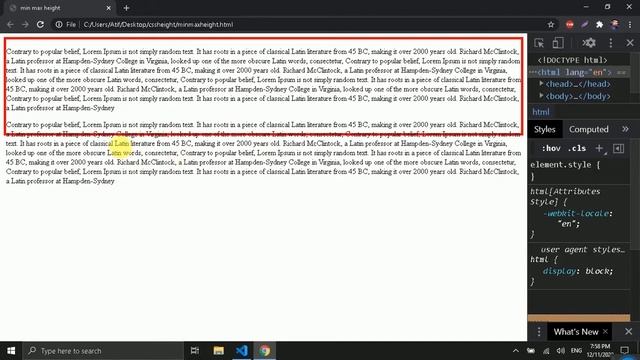Expand the head element node
Viewport: 640px width, 360px height.
pyautogui.click(x=541, y=84)
